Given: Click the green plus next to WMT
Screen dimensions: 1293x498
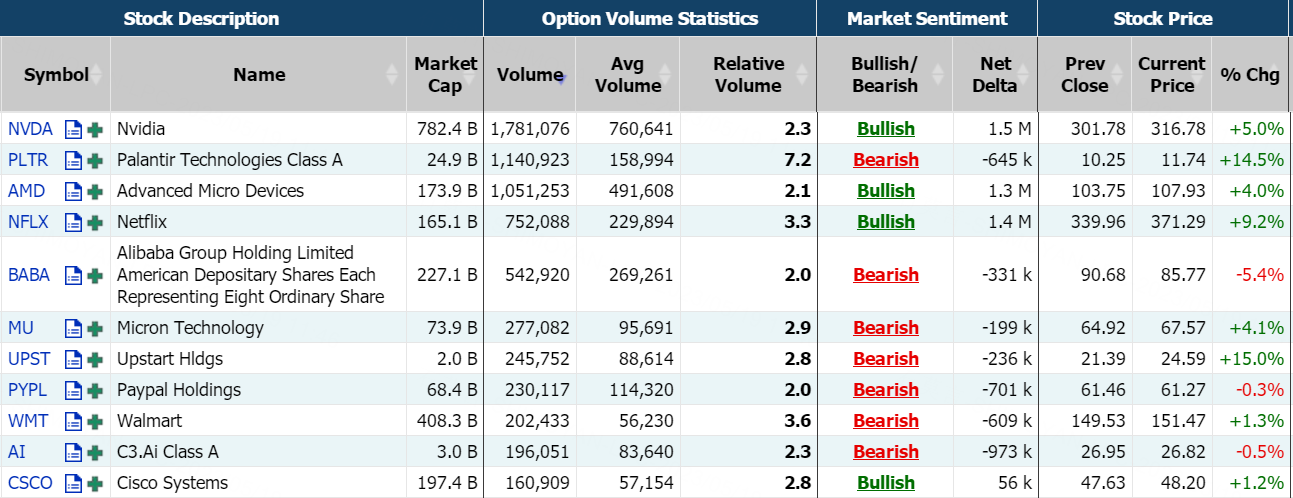Looking at the screenshot, I should (95, 421).
